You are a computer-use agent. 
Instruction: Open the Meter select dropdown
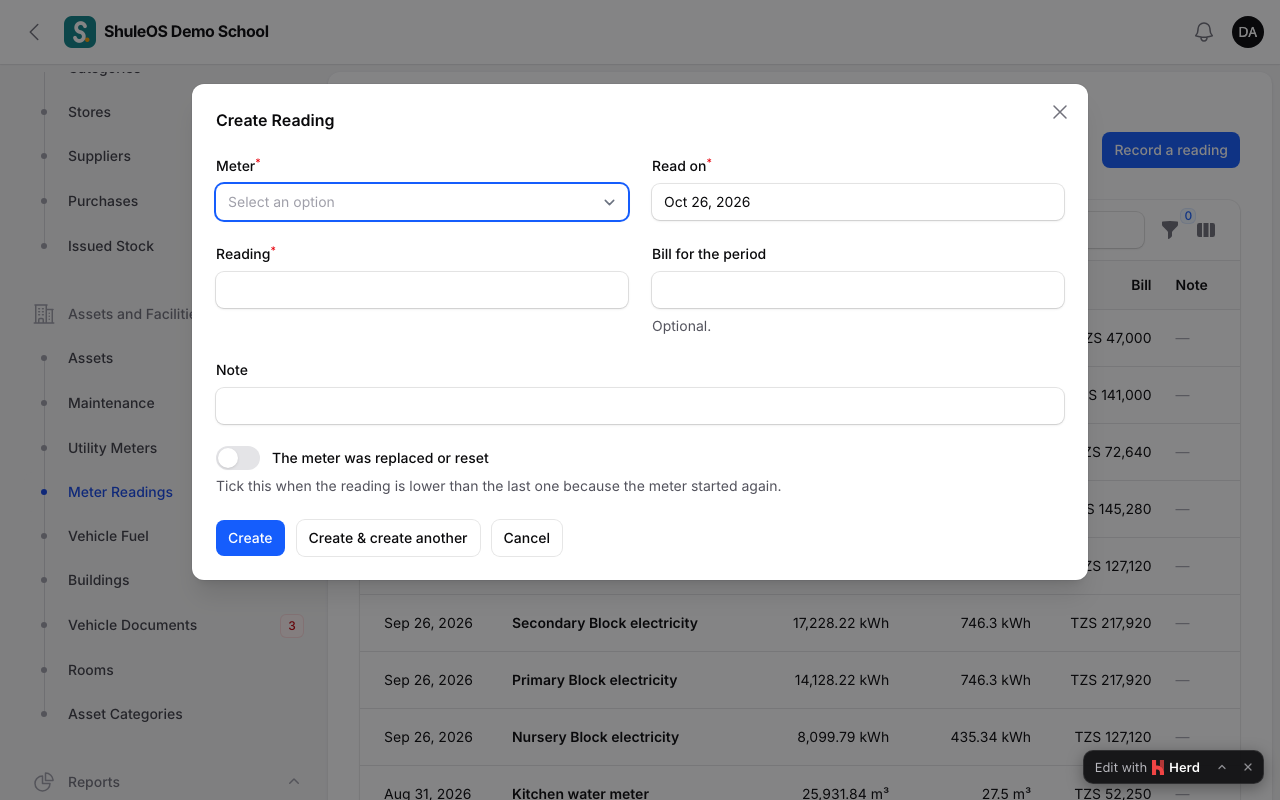coord(422,202)
